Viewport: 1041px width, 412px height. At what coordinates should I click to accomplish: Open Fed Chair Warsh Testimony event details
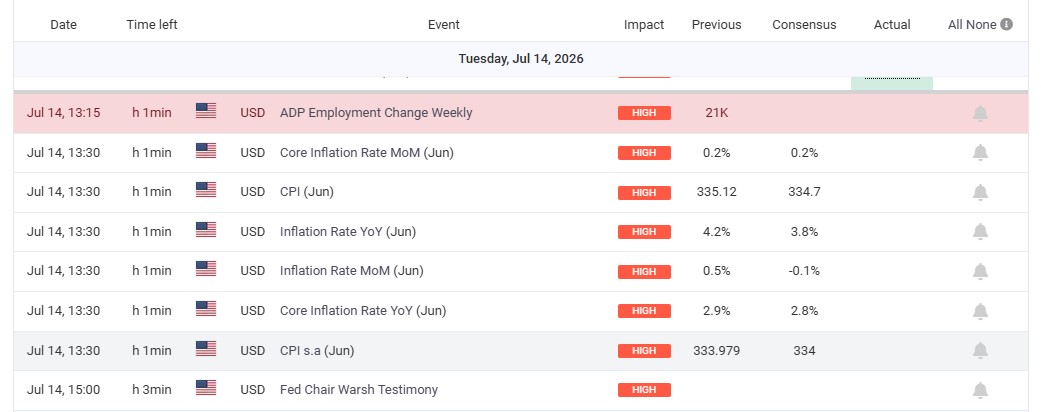click(359, 389)
